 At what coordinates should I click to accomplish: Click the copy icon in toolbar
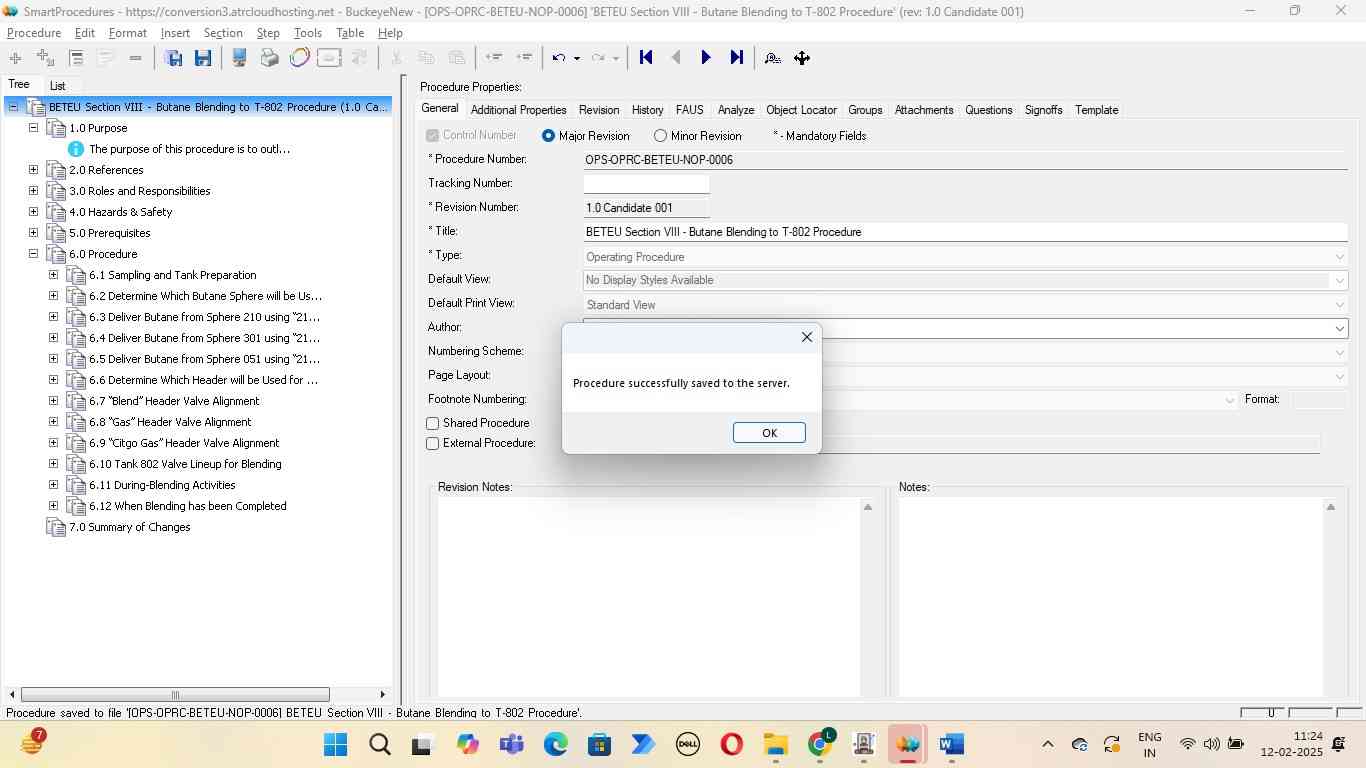[x=426, y=58]
